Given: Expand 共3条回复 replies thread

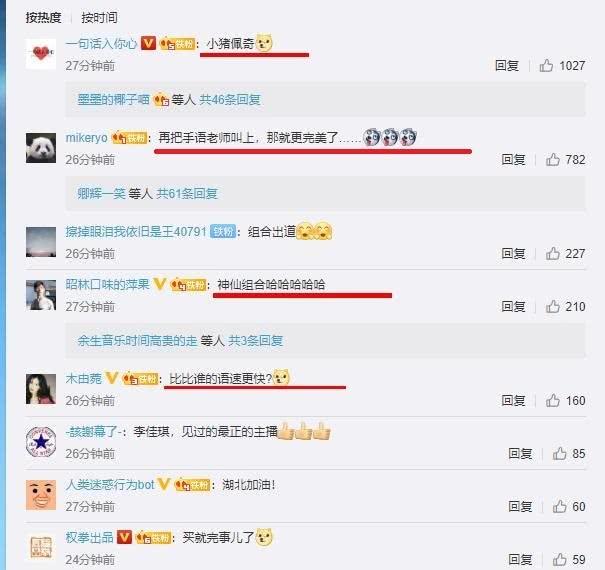Looking at the screenshot, I should [255, 340].
